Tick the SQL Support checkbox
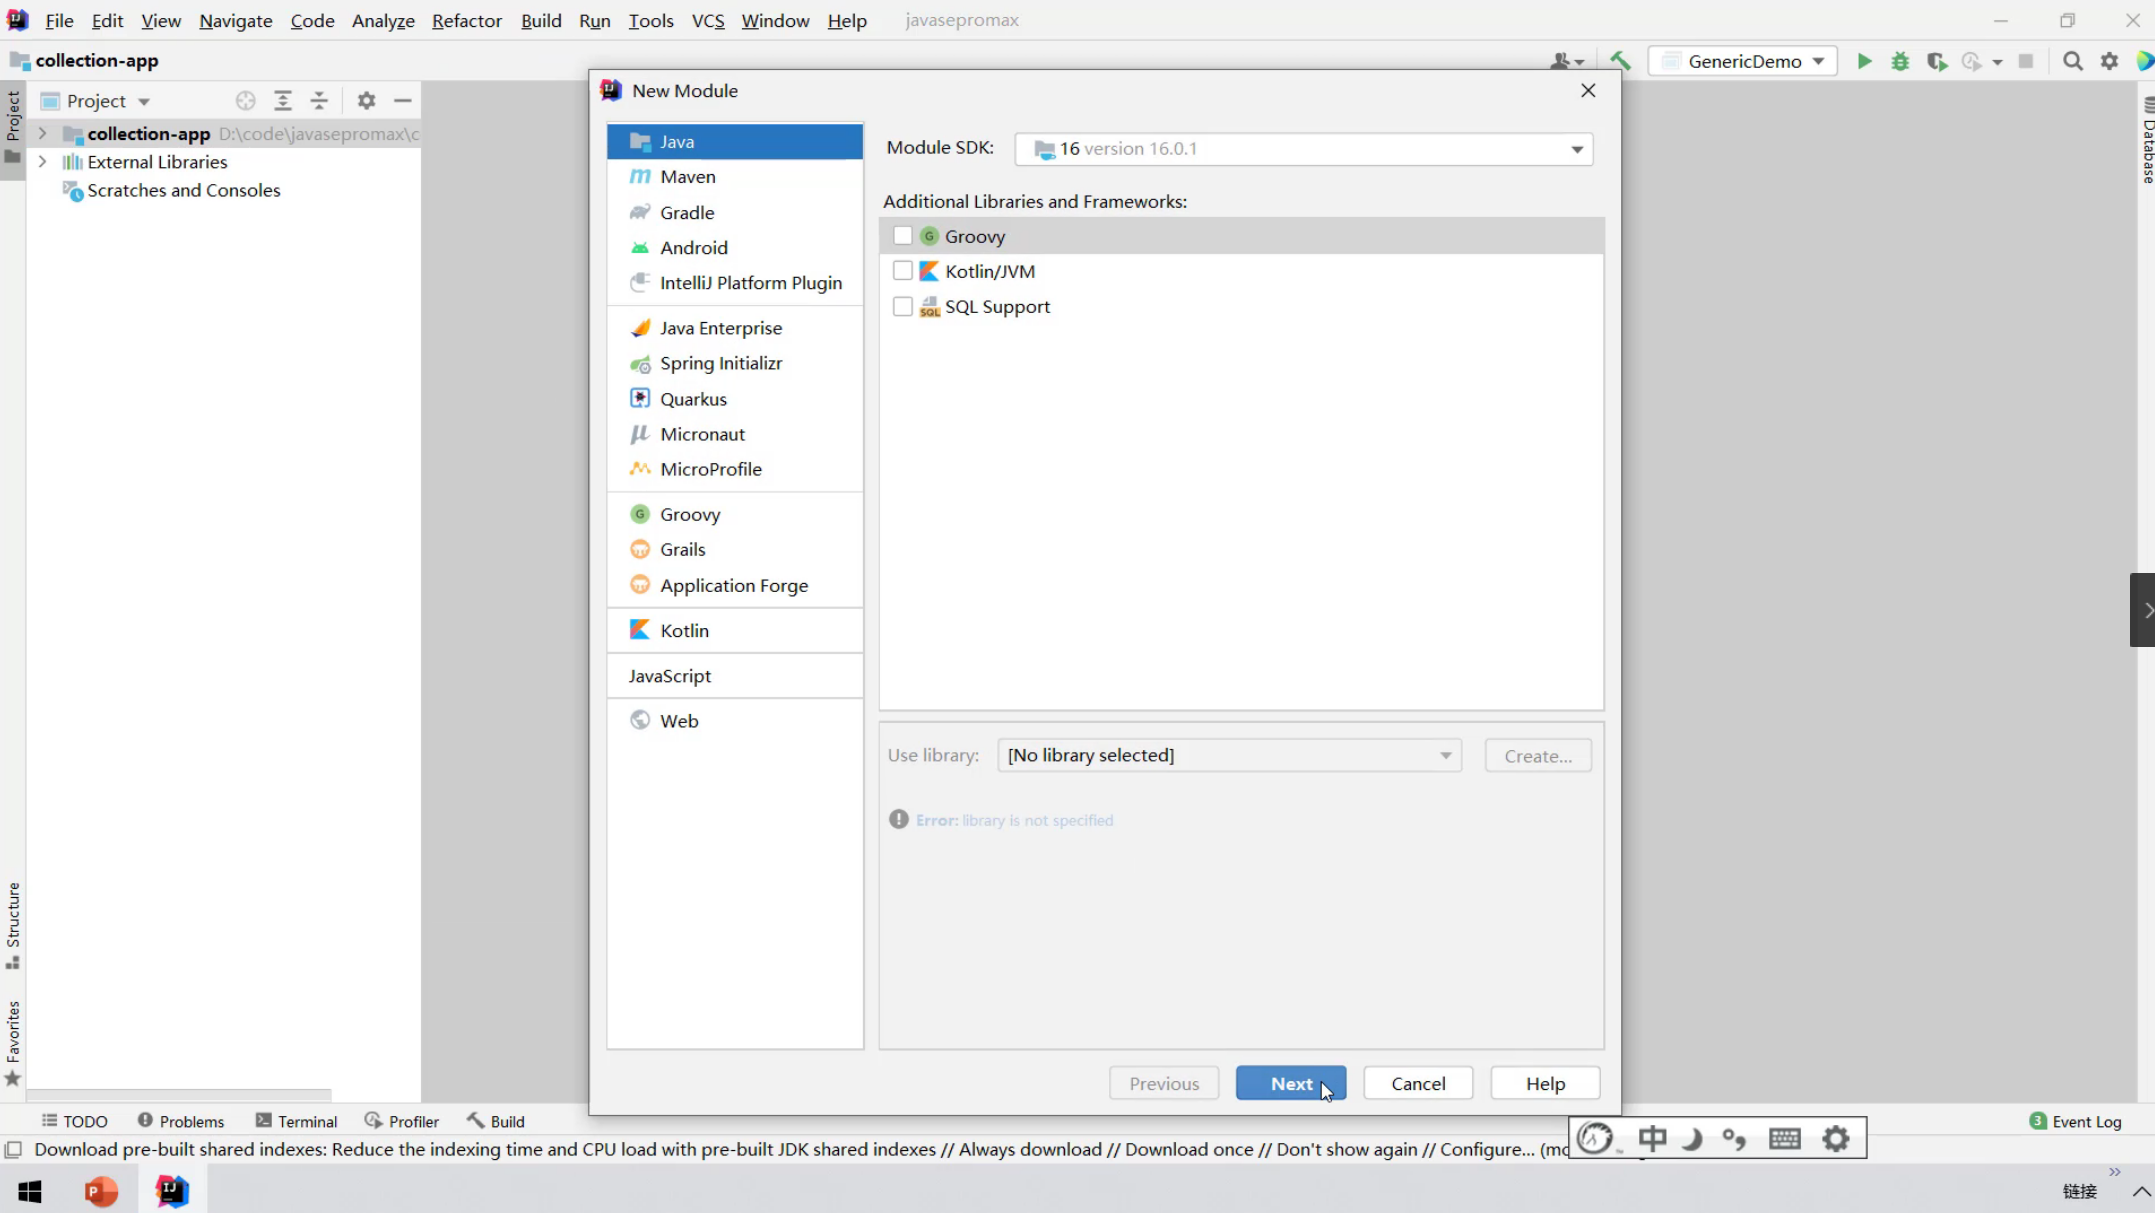This screenshot has height=1213, width=2155. tap(902, 307)
